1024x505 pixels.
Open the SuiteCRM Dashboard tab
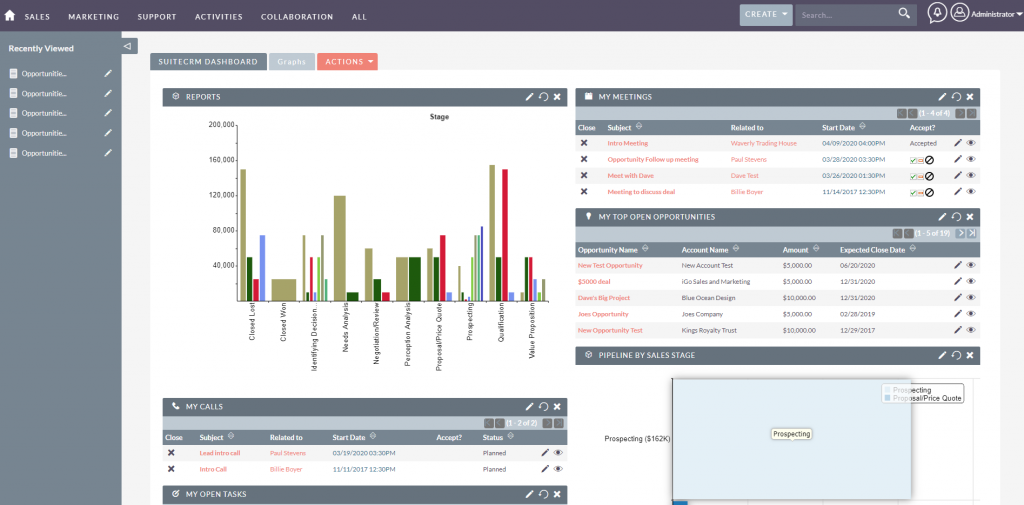(208, 61)
